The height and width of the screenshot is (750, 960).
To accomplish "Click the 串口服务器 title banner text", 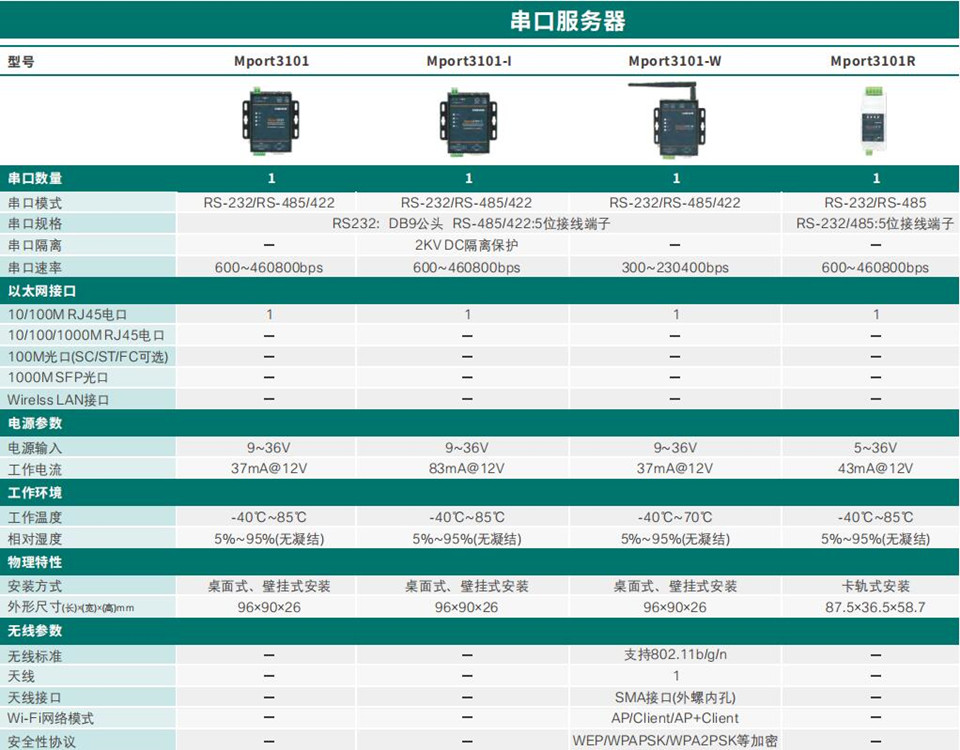I will tap(568, 21).
